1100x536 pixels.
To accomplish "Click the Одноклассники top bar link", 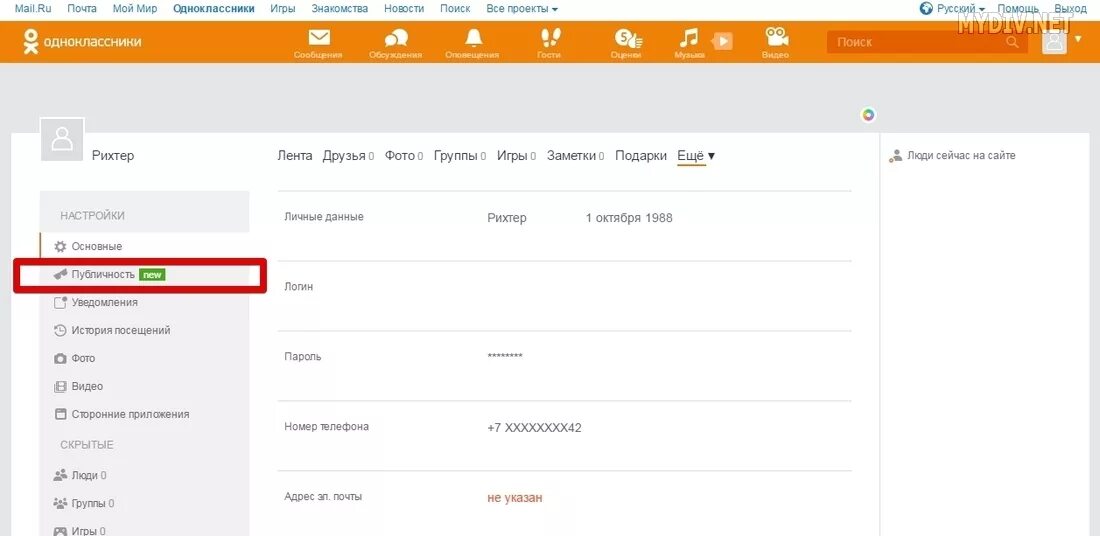I will pos(214,8).
